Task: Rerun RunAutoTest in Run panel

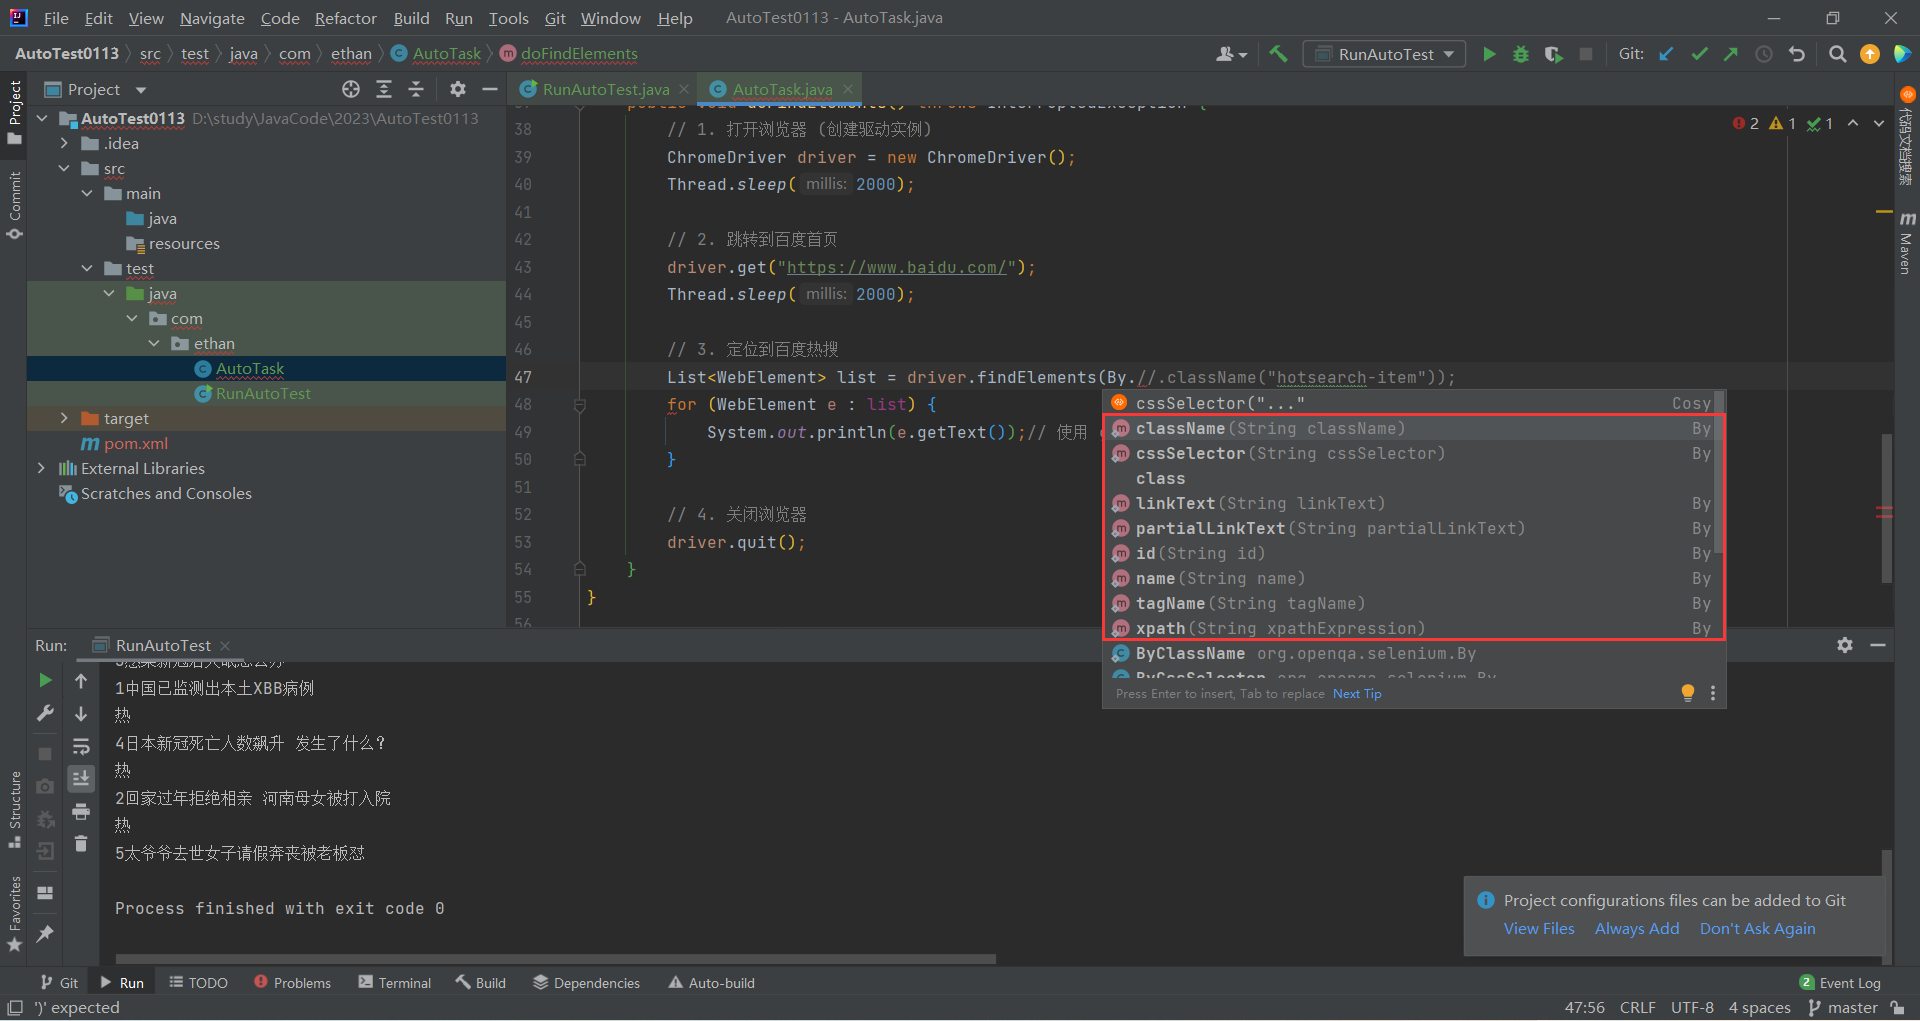Action: coord(45,680)
